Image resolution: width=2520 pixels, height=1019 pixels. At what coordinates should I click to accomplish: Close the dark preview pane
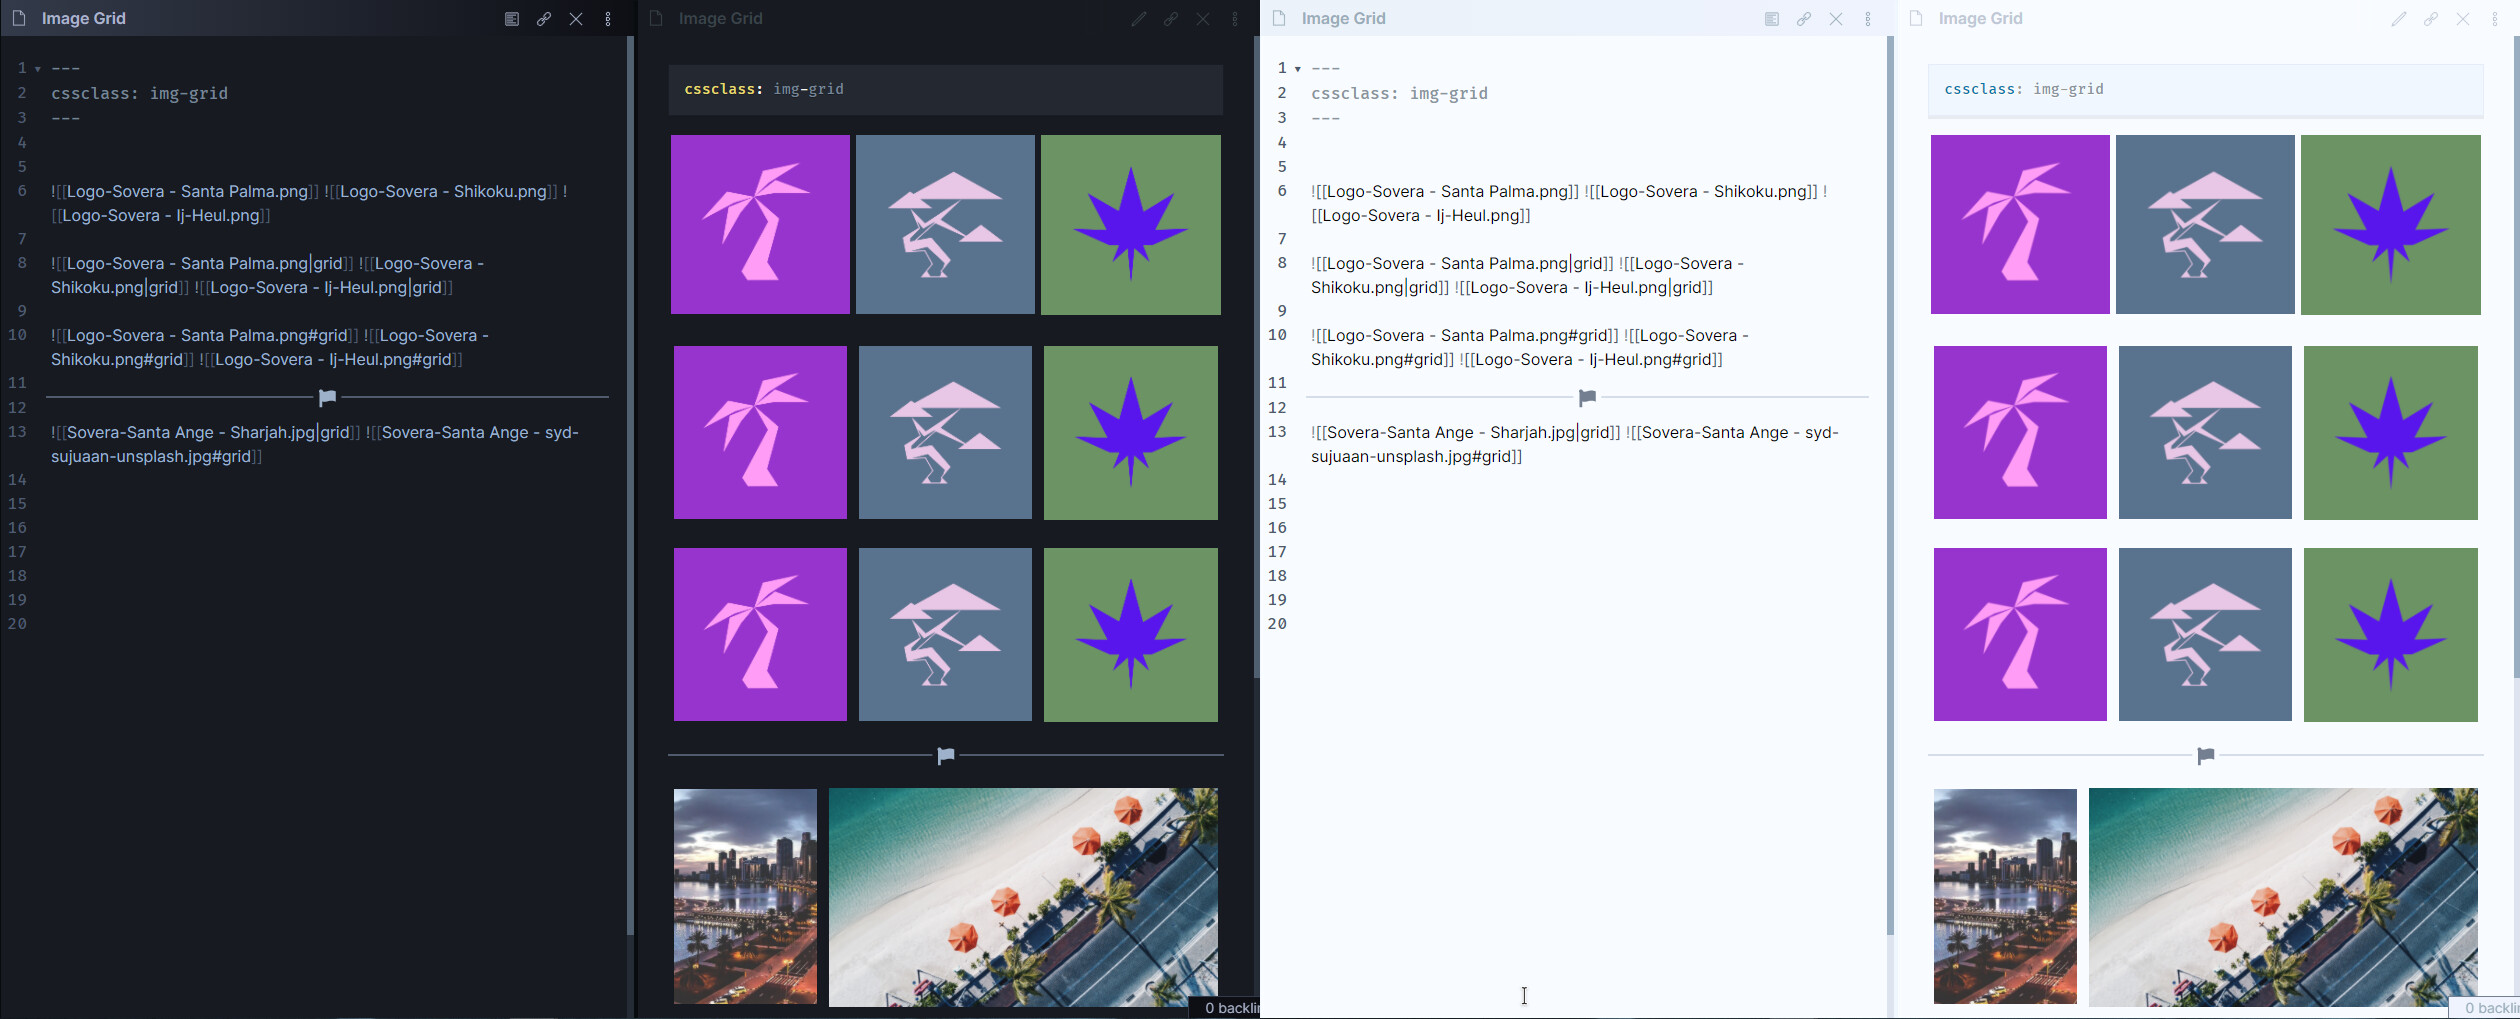(x=1203, y=19)
